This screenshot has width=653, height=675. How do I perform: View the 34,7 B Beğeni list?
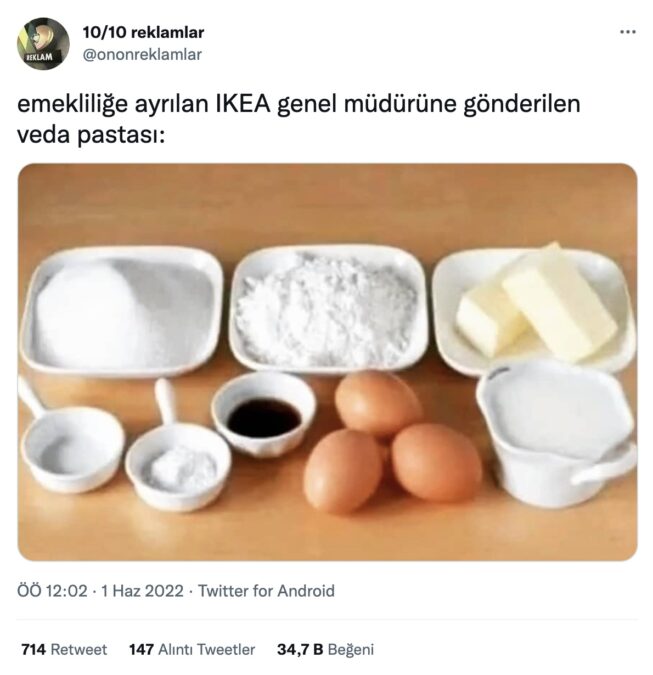point(325,649)
